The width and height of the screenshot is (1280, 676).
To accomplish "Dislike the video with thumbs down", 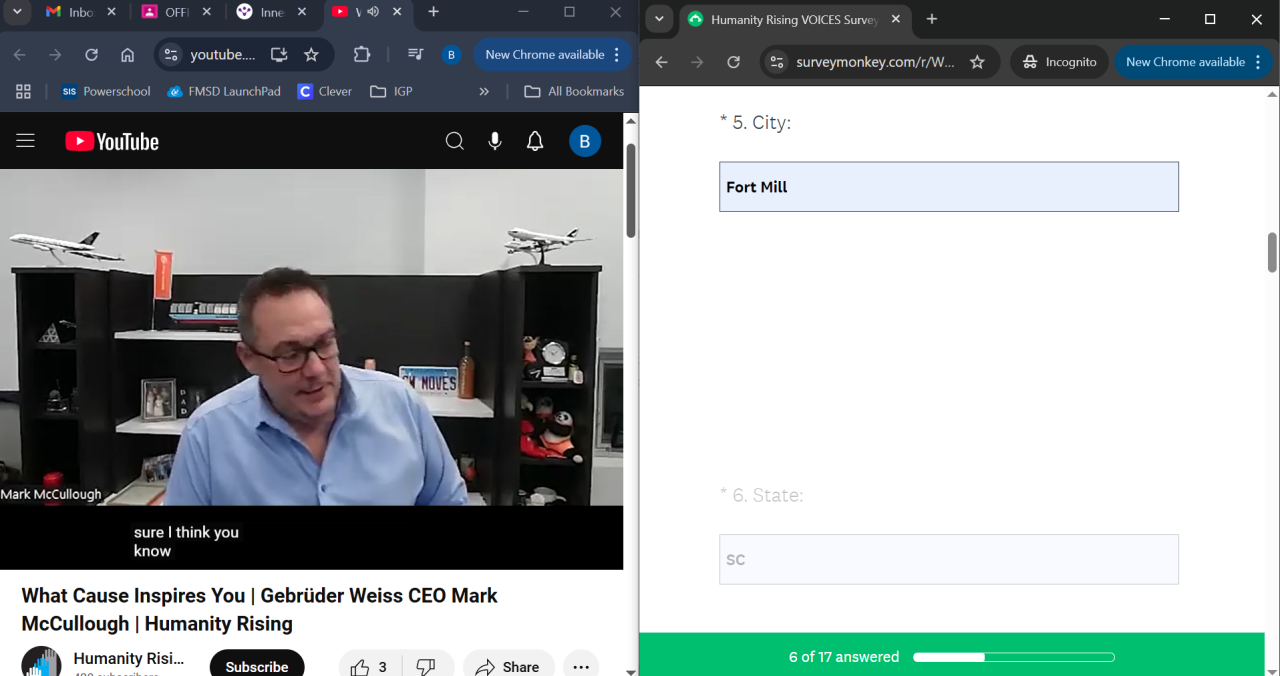I will tap(427, 666).
